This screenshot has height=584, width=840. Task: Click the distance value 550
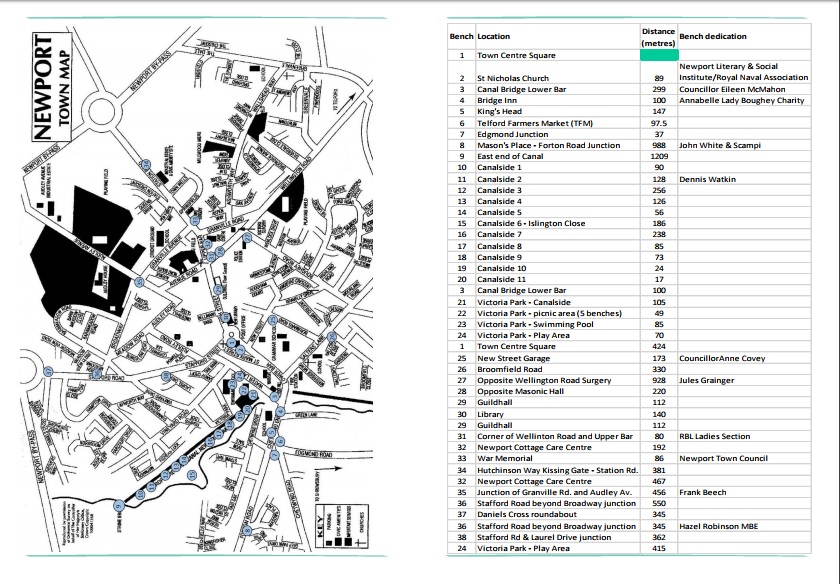(x=659, y=504)
